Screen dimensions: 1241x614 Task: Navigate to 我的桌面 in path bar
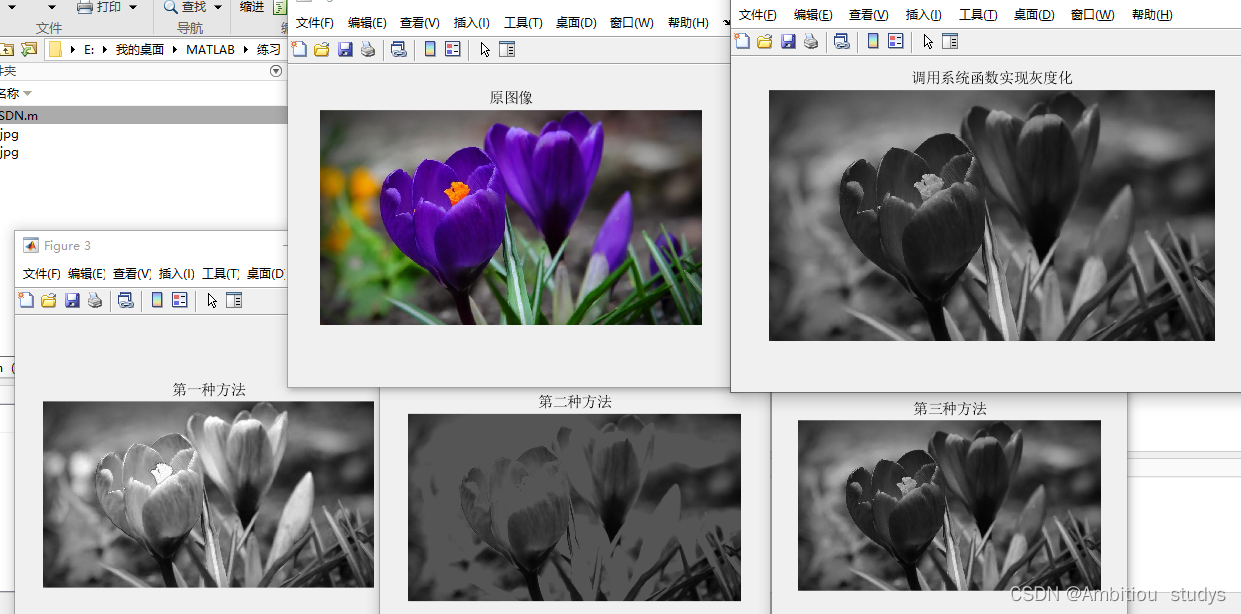[x=140, y=50]
